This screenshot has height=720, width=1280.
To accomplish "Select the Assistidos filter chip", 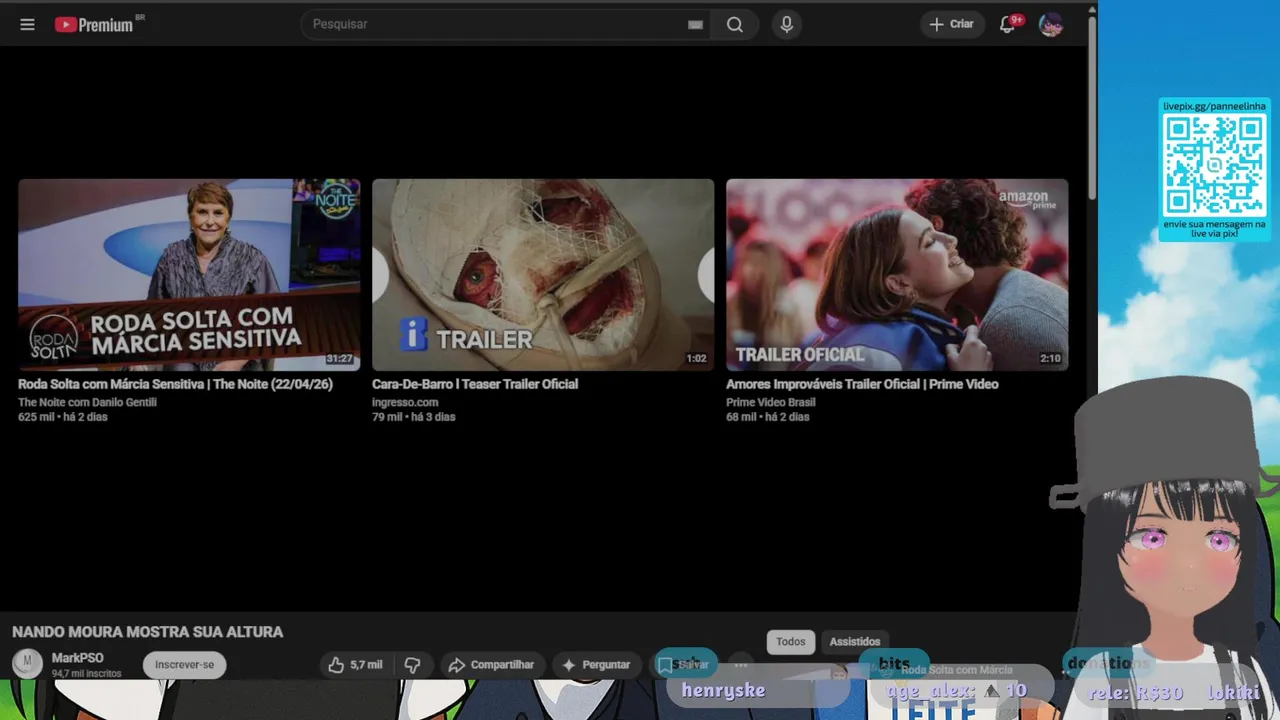I will [x=855, y=642].
